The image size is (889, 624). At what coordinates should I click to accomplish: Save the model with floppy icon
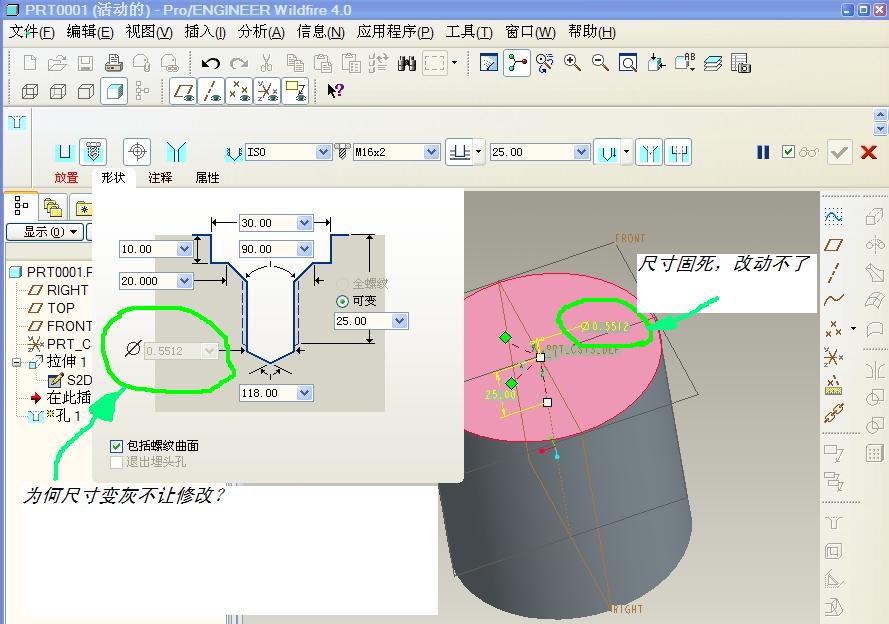85,62
